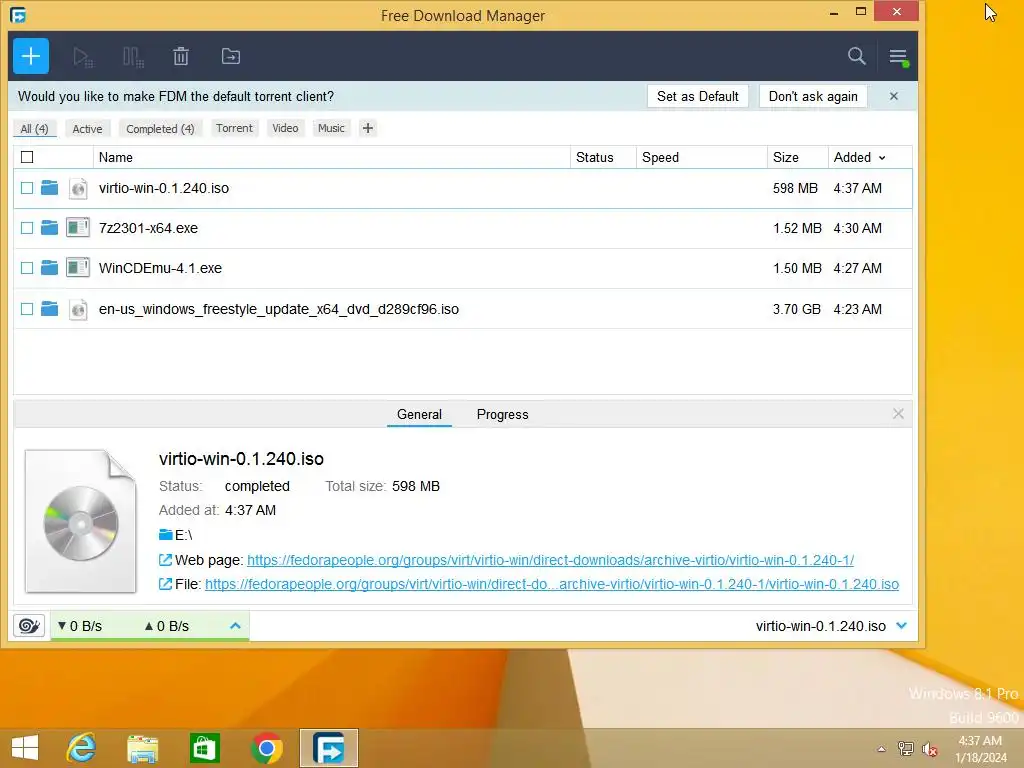Open folder icon for en-us_windows_freestyle row
Image resolution: width=1024 pixels, height=768 pixels.
[x=50, y=308]
